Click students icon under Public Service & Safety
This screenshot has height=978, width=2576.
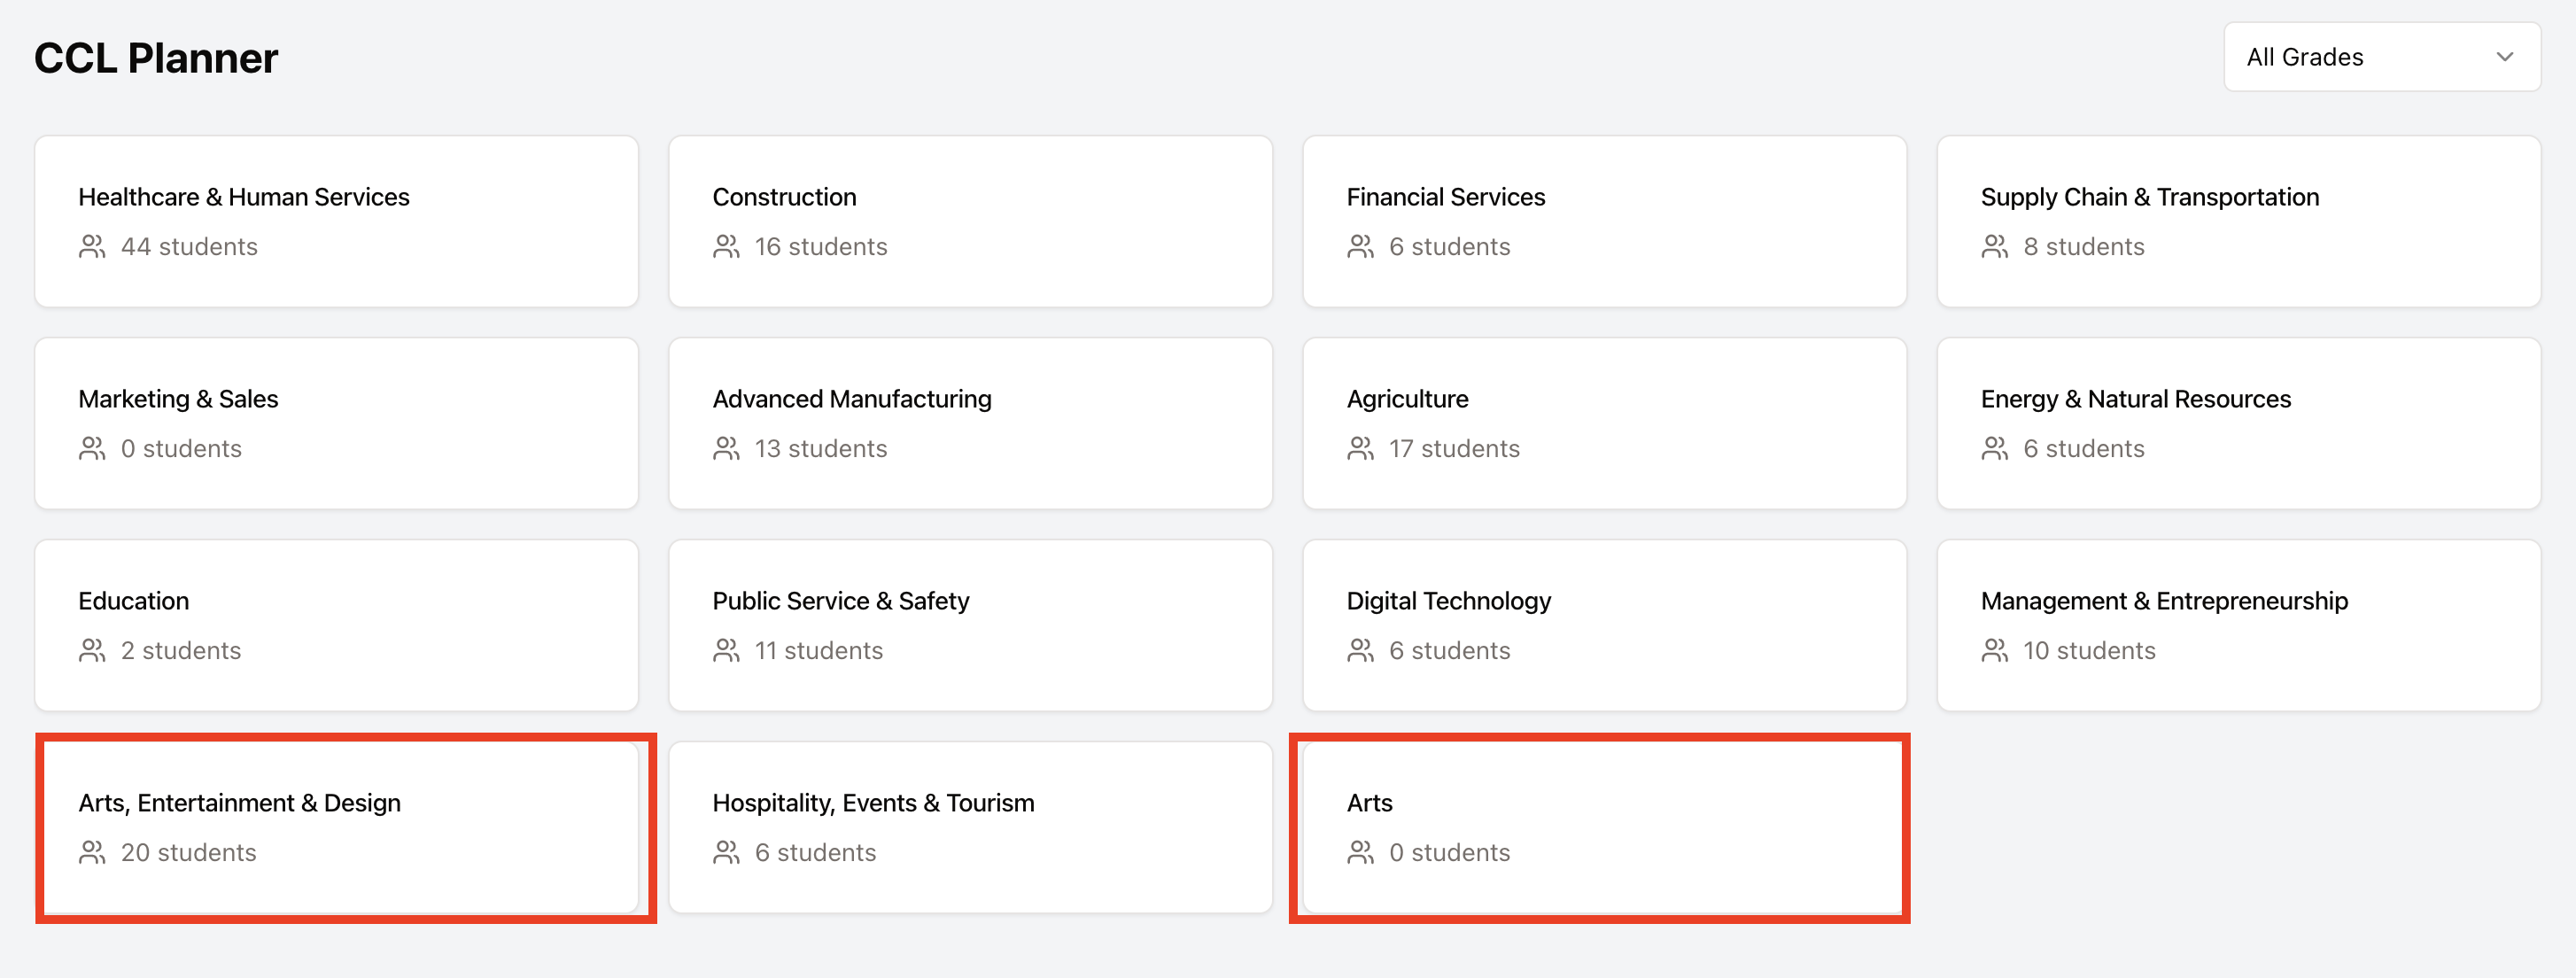click(x=726, y=651)
